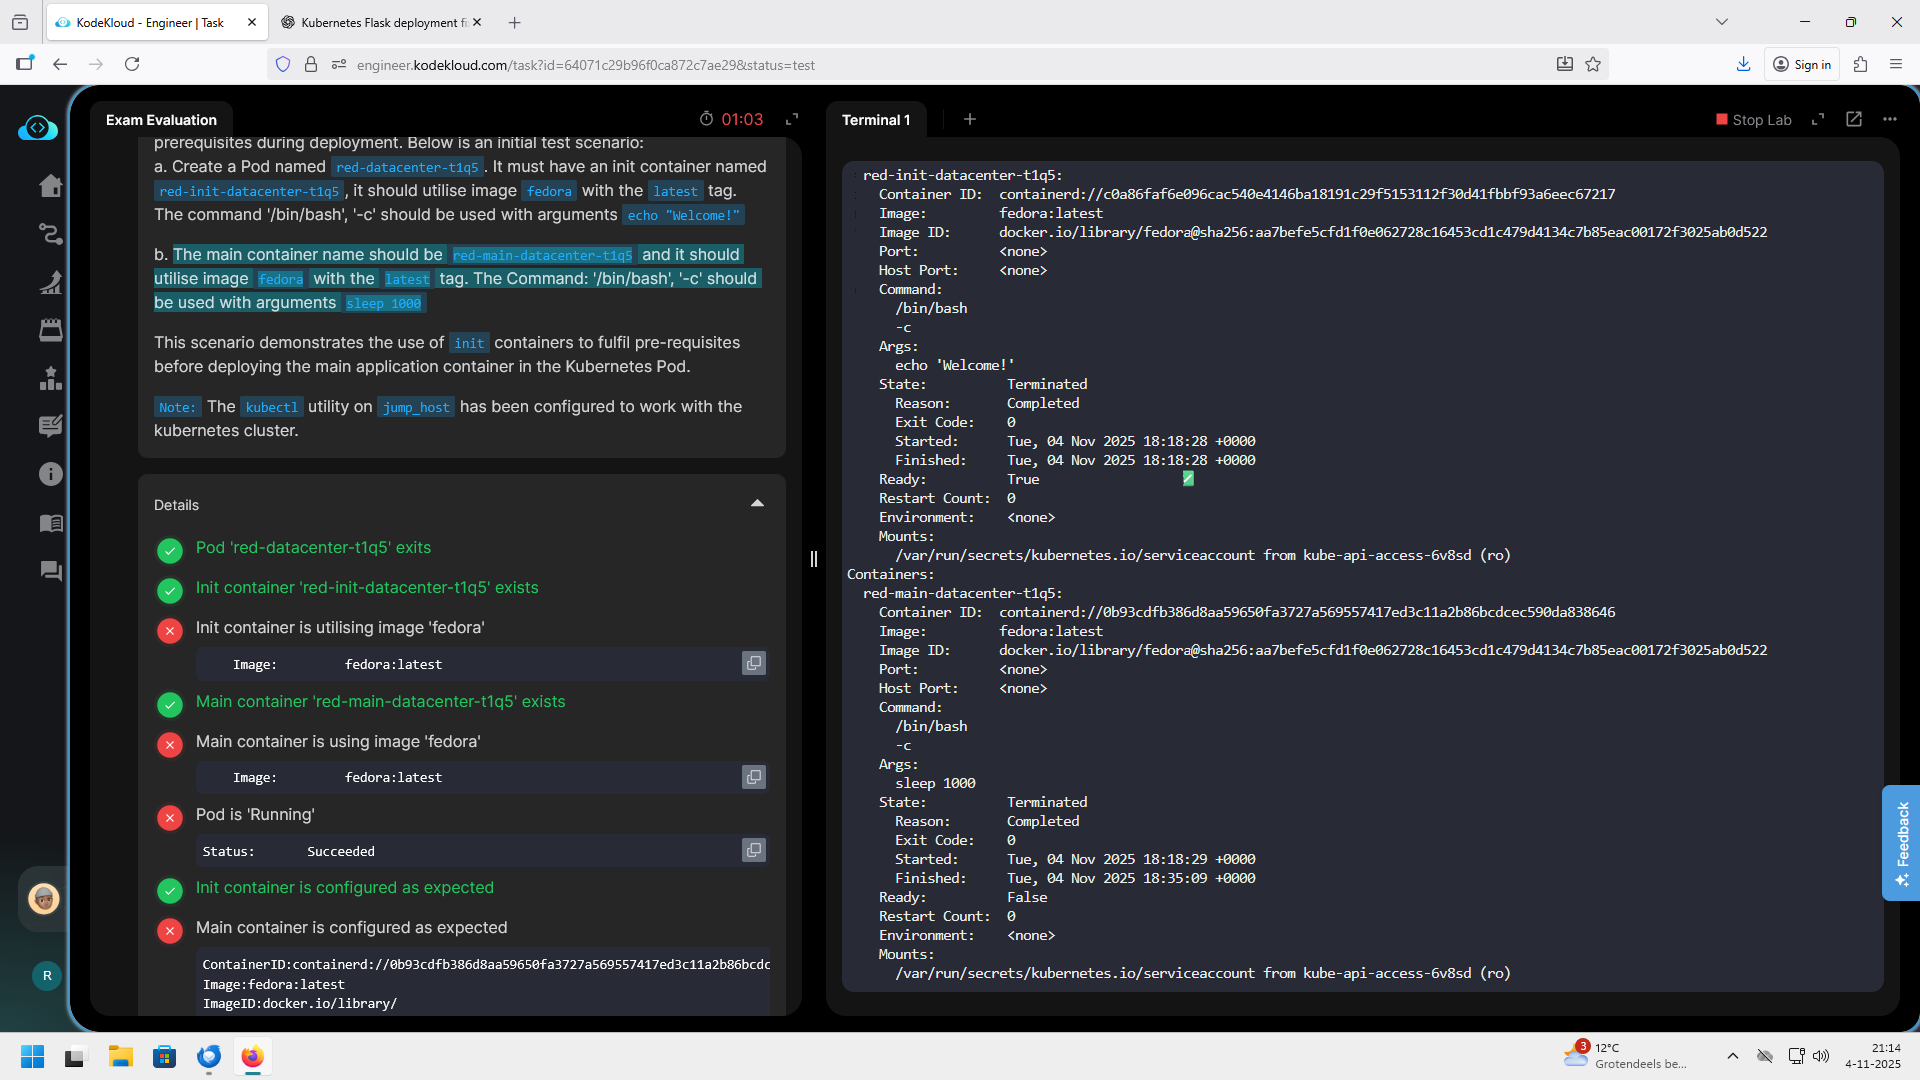1920x1080 pixels.
Task: Open the leaderboard podium sidebar icon
Action: tap(50, 378)
